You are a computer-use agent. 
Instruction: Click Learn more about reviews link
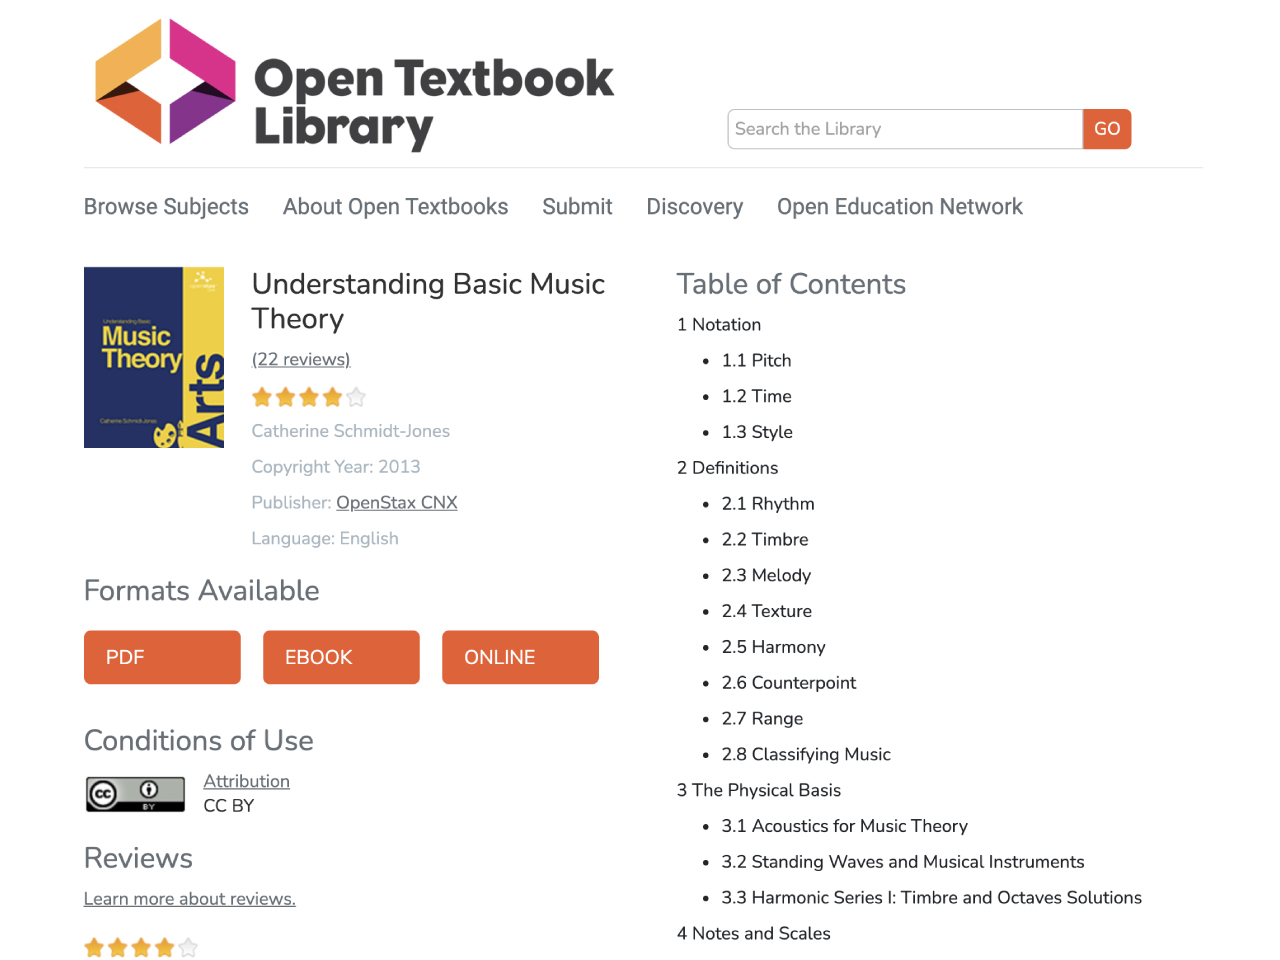point(190,899)
